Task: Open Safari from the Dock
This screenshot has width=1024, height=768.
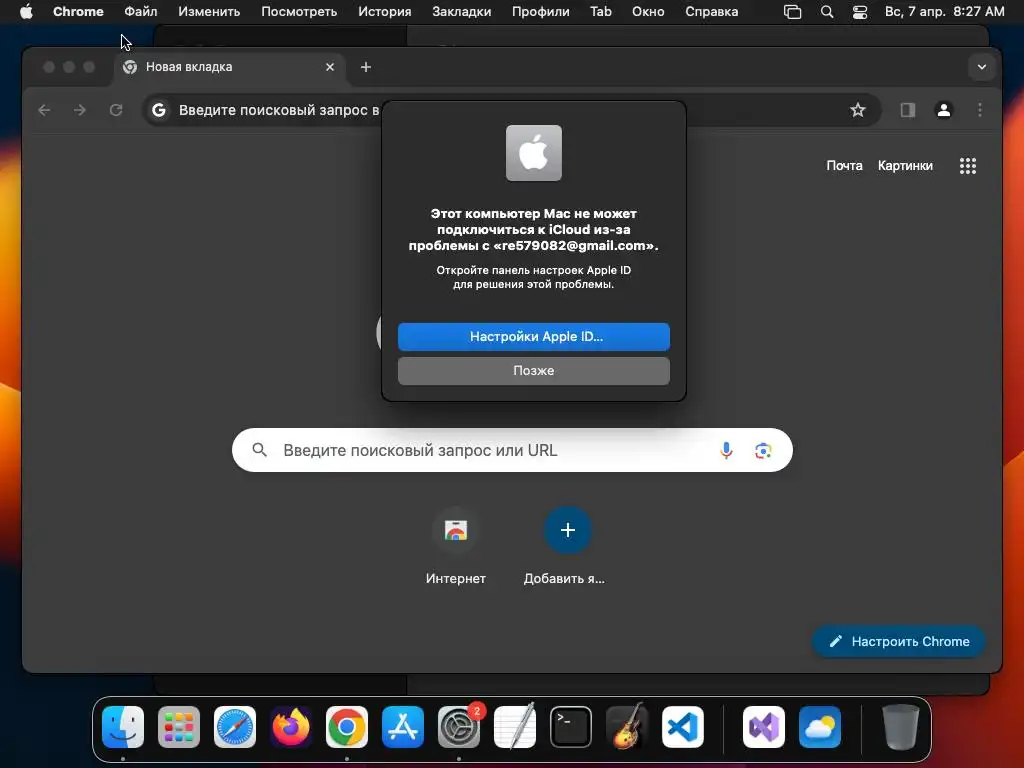Action: coord(235,727)
